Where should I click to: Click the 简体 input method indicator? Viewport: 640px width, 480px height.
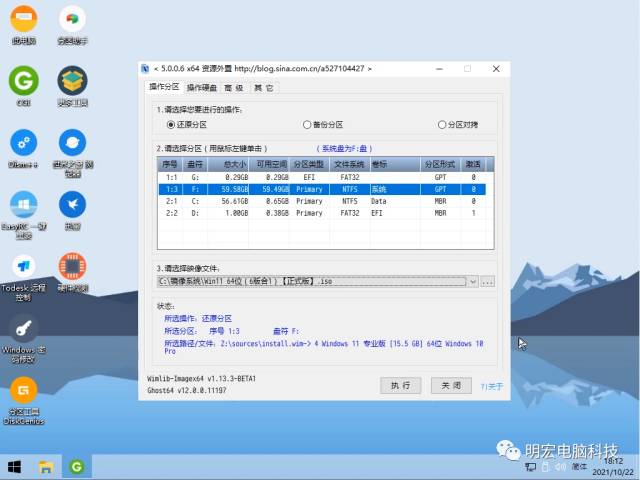[x=580, y=466]
